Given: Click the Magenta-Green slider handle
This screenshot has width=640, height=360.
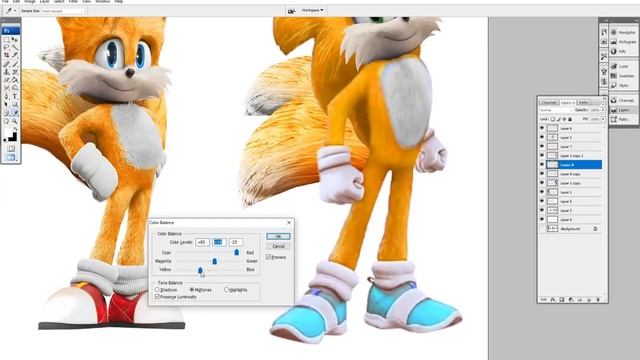Looking at the screenshot, I should [214, 261].
